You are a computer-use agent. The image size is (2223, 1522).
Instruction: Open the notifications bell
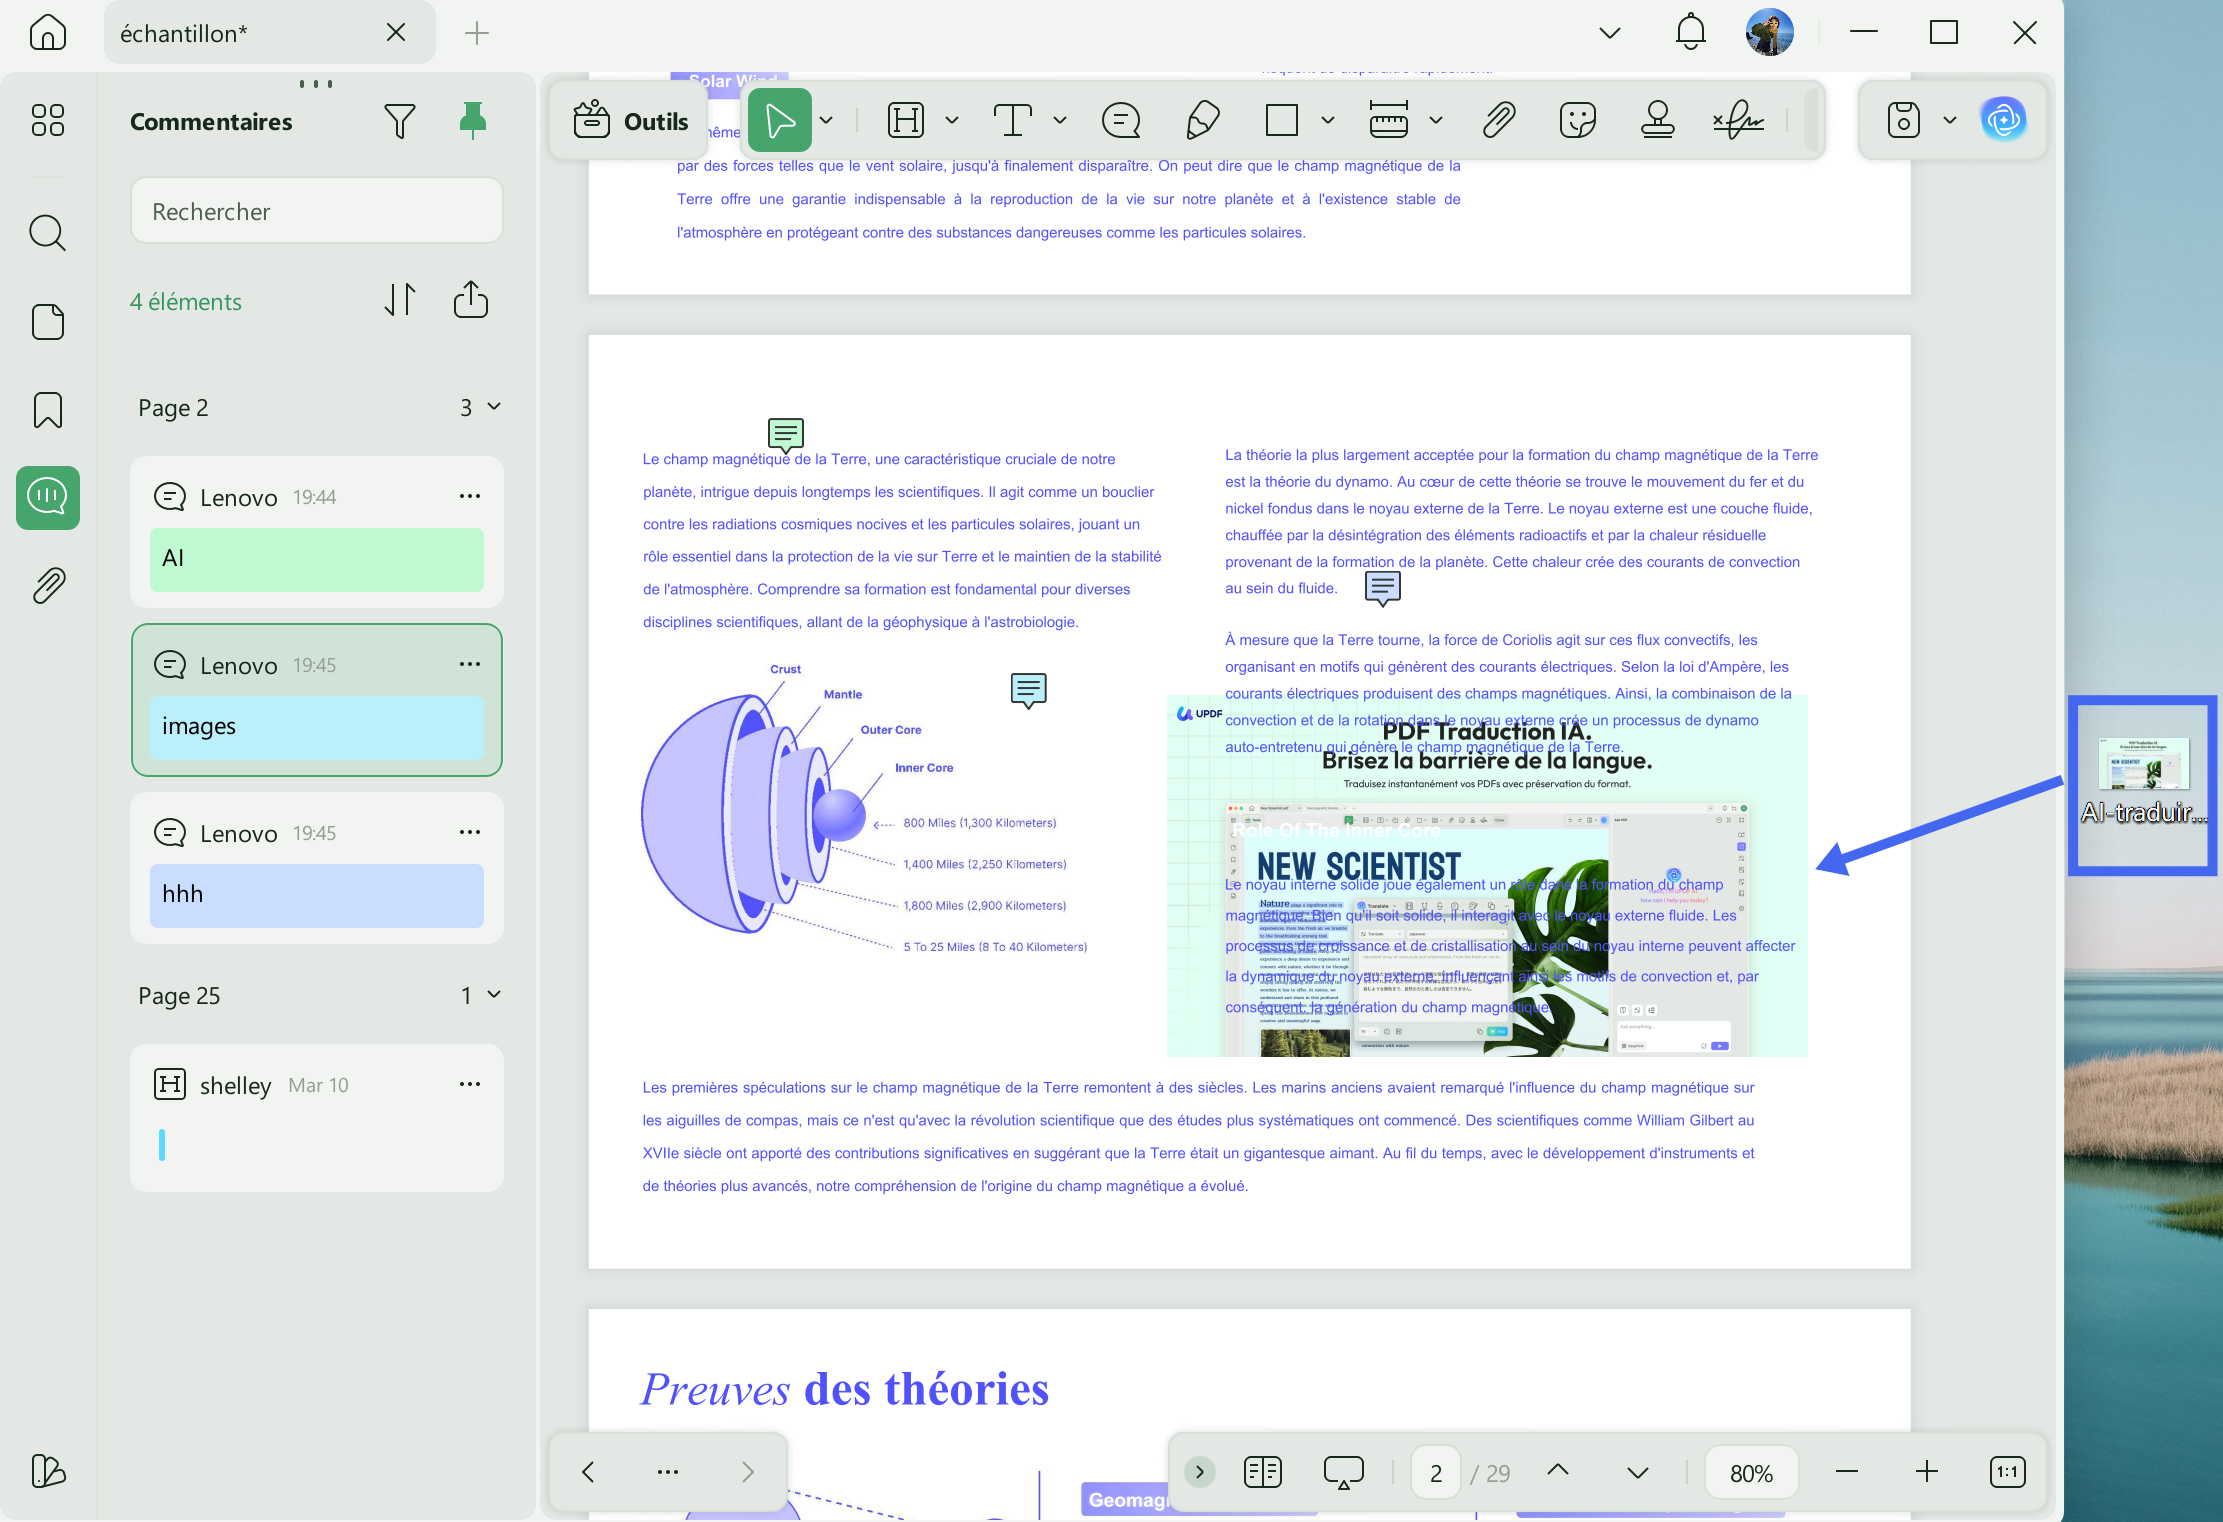click(x=1690, y=32)
